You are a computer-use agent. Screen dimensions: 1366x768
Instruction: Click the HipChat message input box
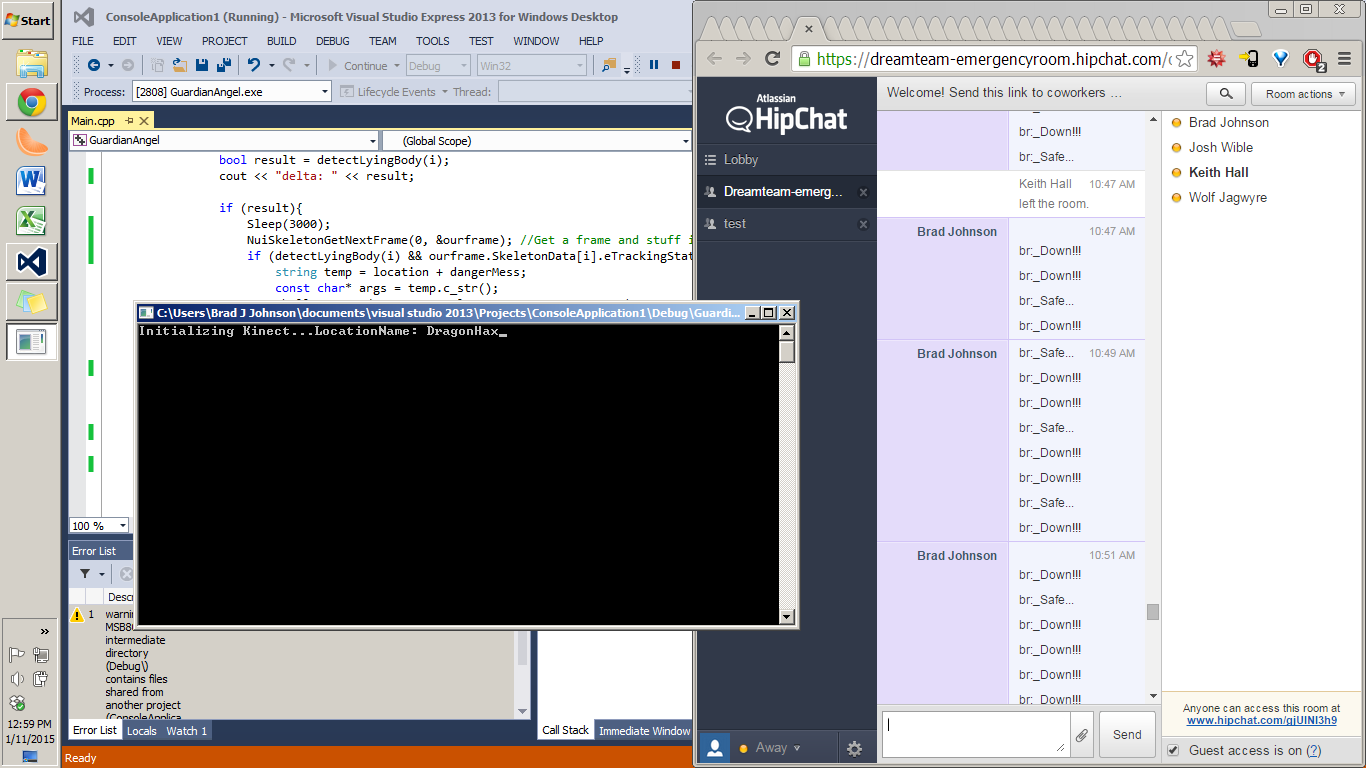pyautogui.click(x=976, y=735)
